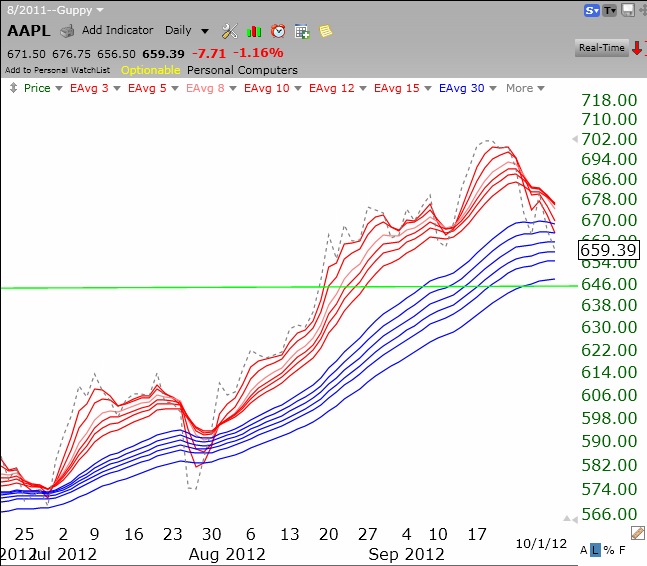Click the Sep 2012 time axis label
The image size is (647, 566).
(x=406, y=554)
